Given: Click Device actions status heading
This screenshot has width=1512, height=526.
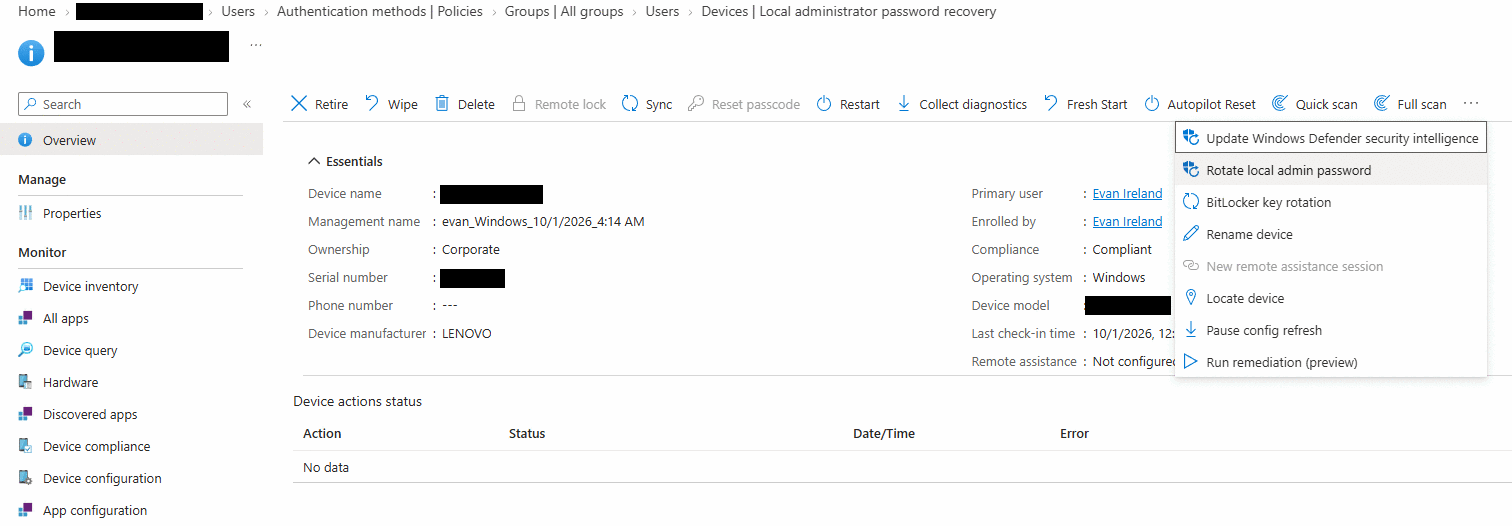Looking at the screenshot, I should click(358, 401).
